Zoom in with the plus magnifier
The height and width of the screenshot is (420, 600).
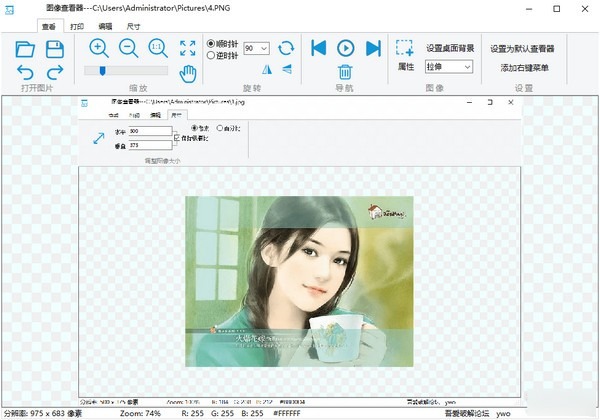click(x=99, y=48)
